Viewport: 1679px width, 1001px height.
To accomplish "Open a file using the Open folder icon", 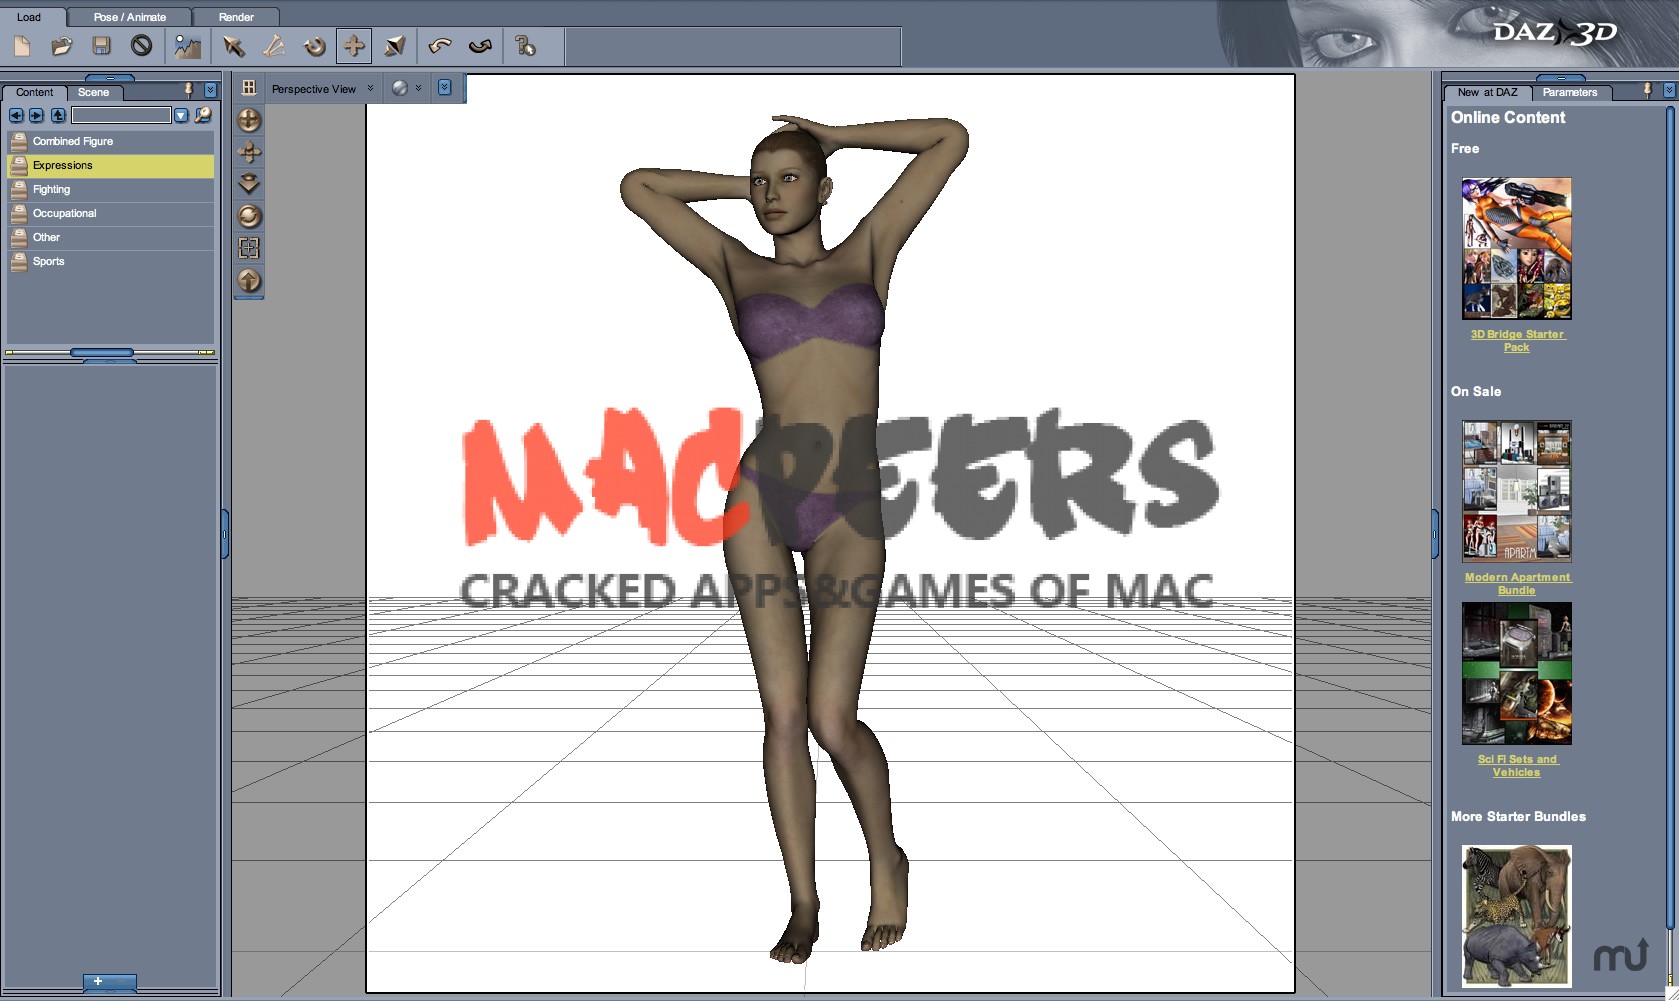I will (61, 46).
